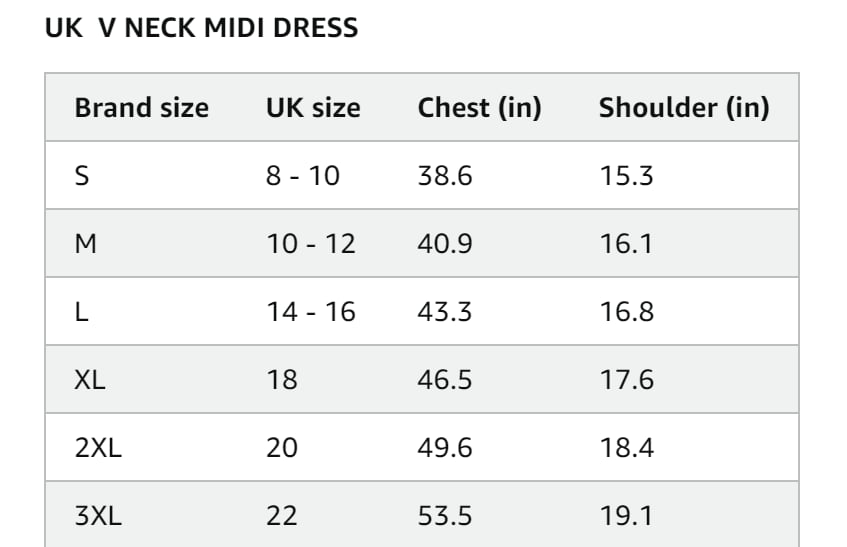
Task: Click the UK V NECK MIDI DRESS heading
Action: pos(201,28)
